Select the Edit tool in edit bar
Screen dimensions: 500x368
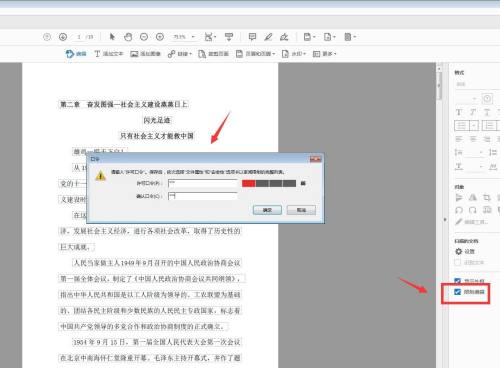coord(76,54)
